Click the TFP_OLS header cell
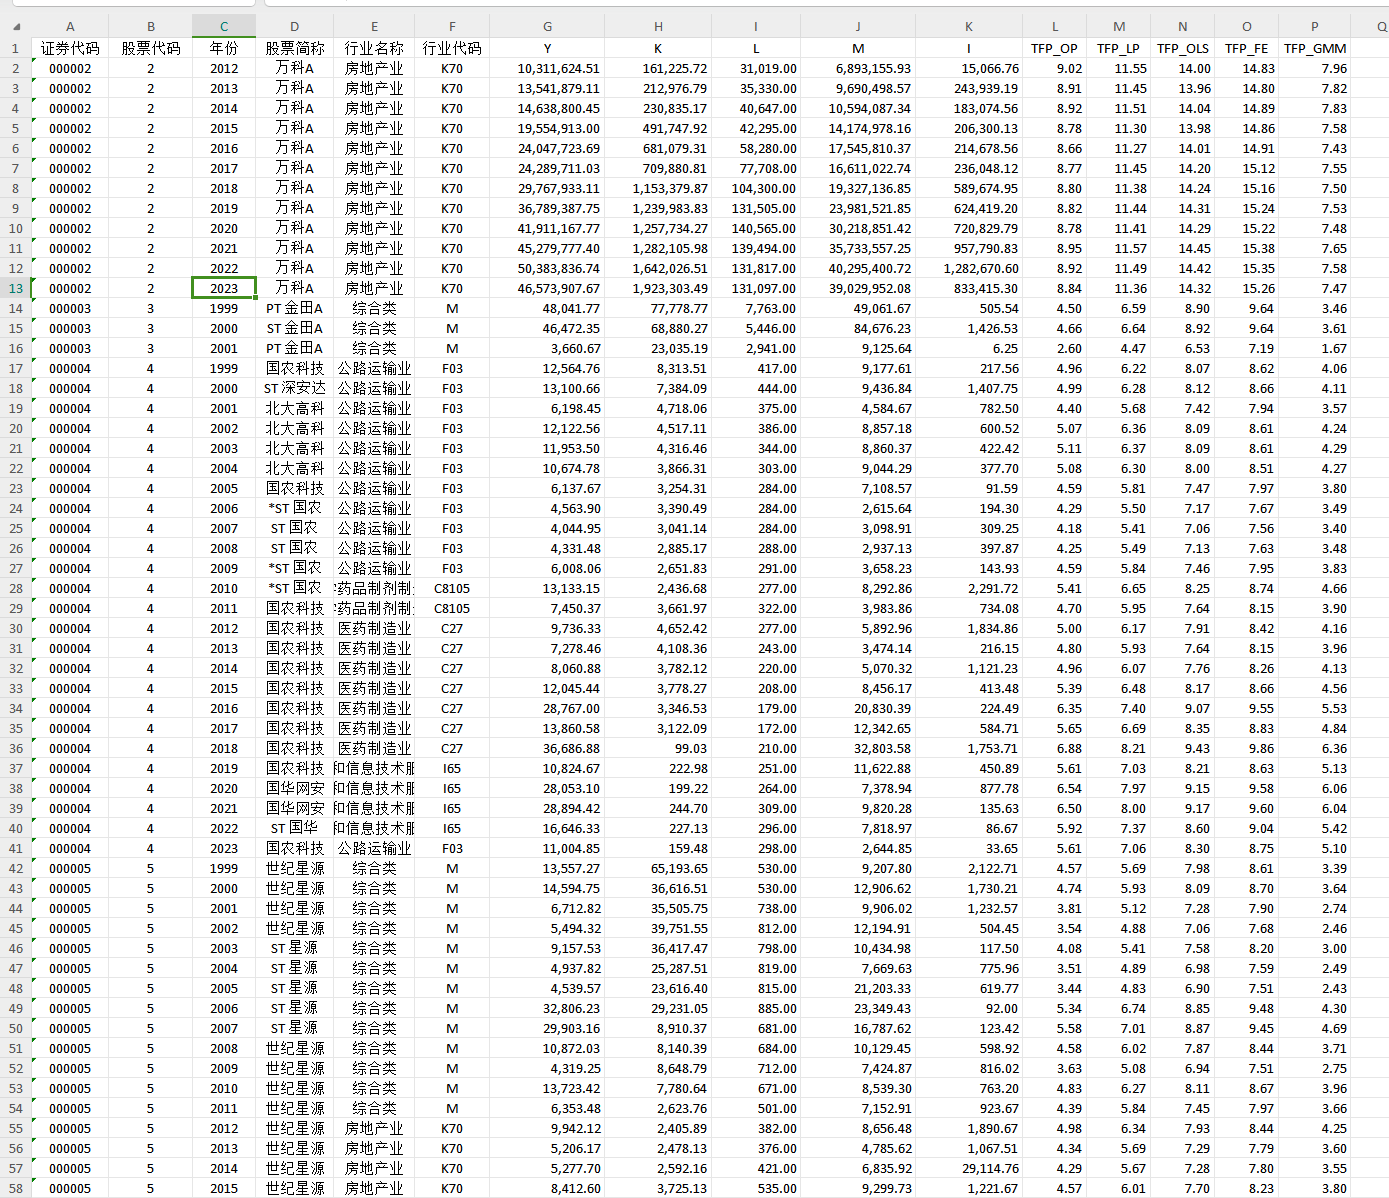The image size is (1389, 1198). tap(1182, 48)
